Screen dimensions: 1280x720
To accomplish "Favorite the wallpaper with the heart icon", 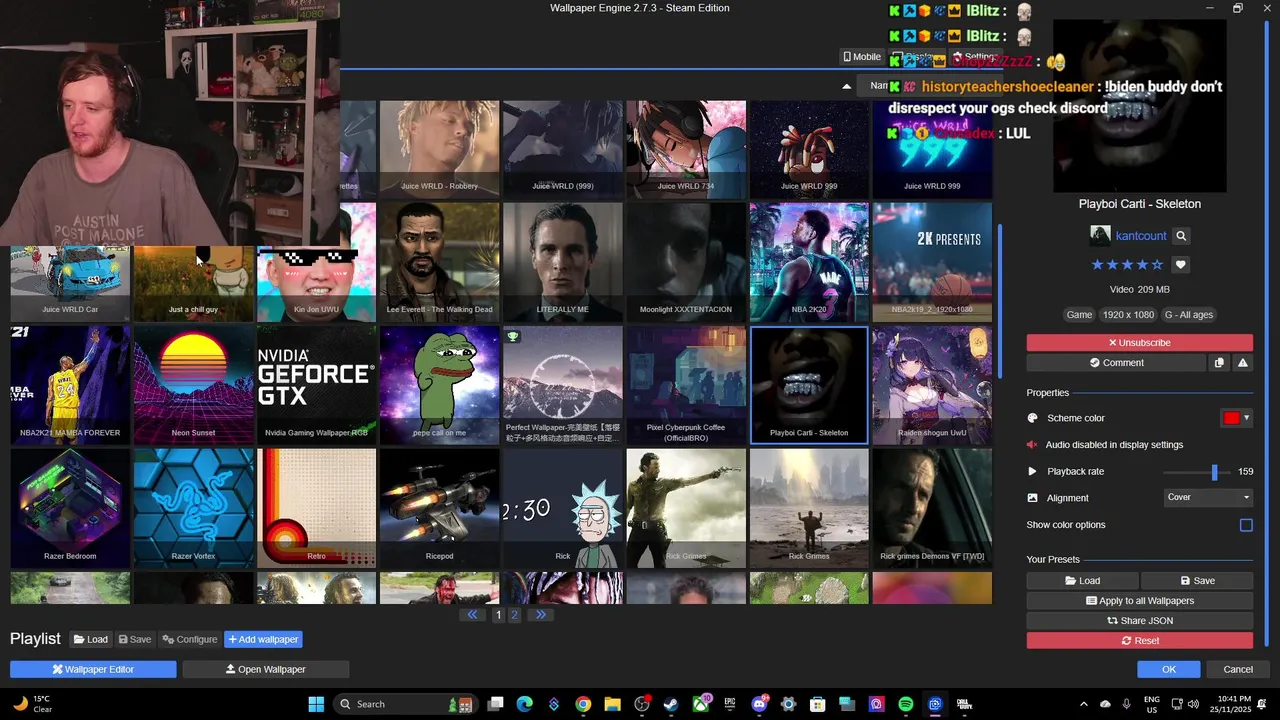I will pos(1181,265).
